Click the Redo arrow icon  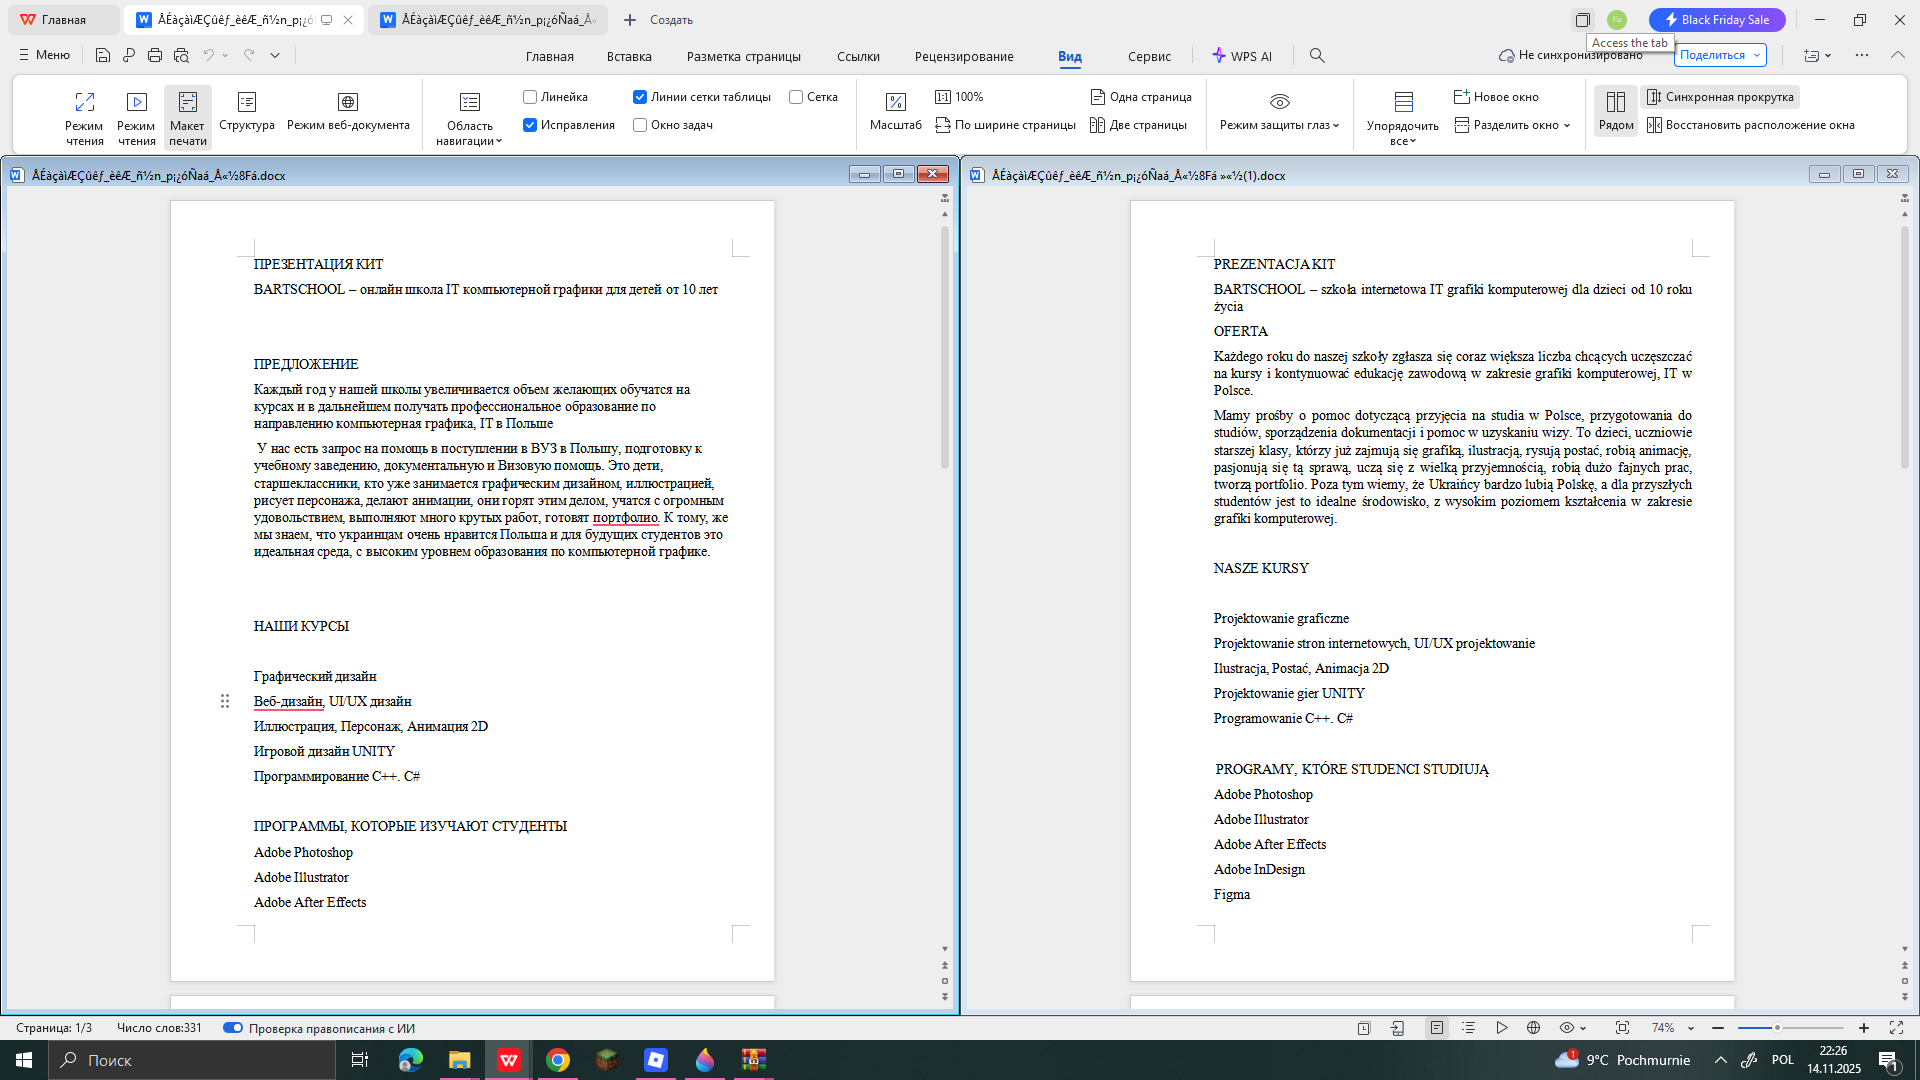[x=249, y=56]
